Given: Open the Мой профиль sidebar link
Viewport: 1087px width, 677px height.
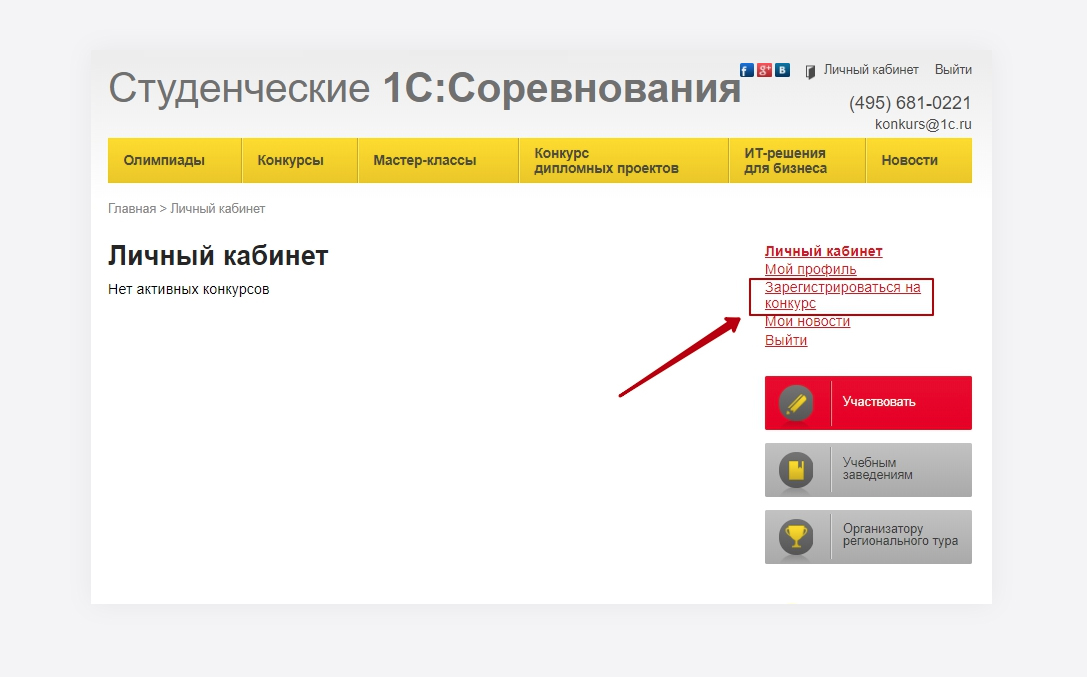Looking at the screenshot, I should tap(810, 269).
